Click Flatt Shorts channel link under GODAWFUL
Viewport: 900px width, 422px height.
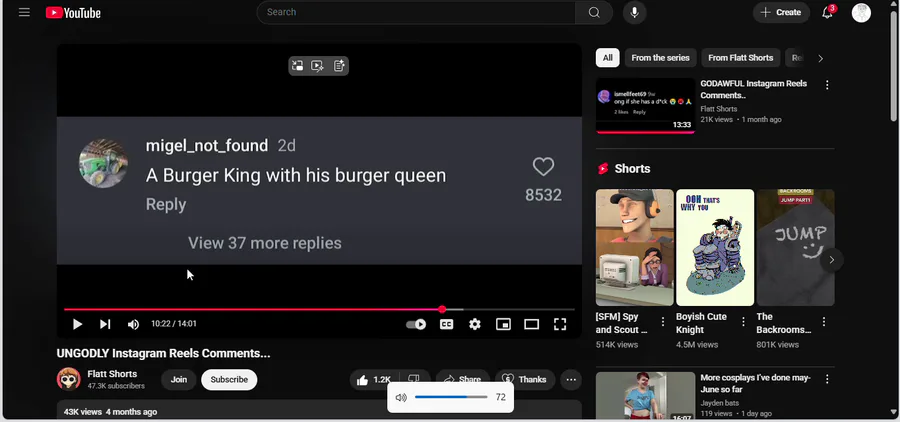click(719, 109)
